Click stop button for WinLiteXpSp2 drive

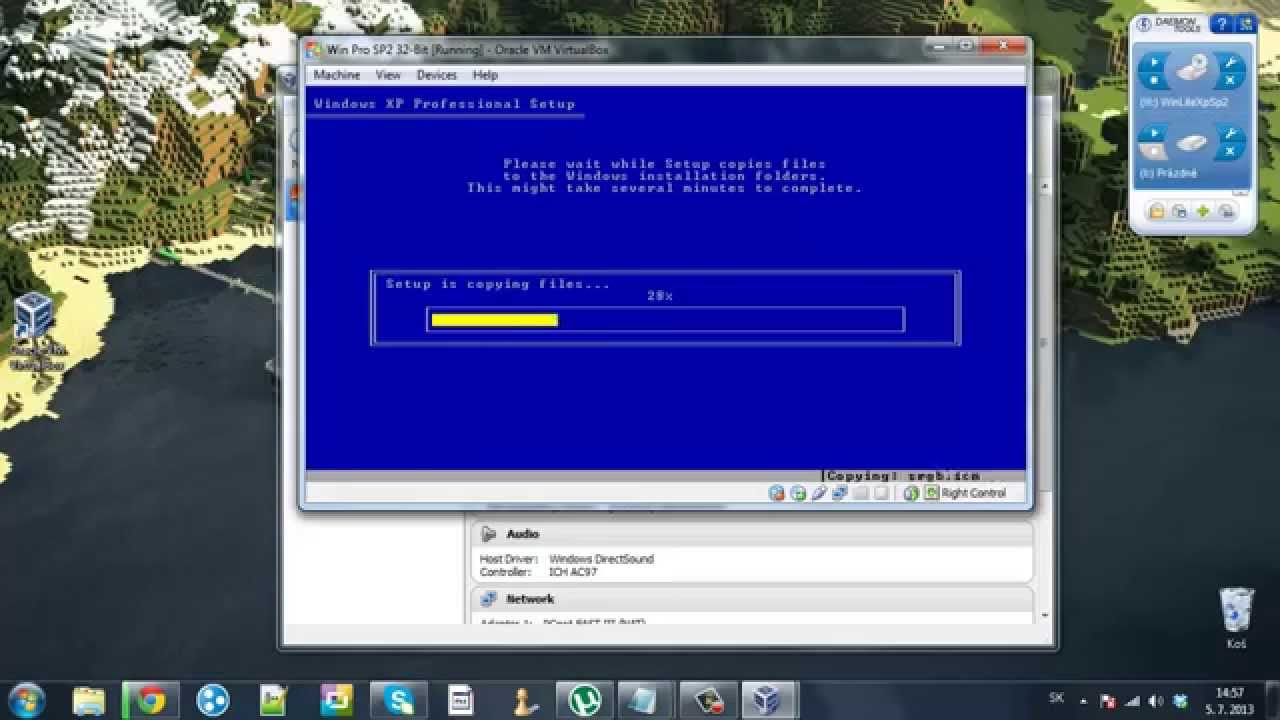(1154, 80)
